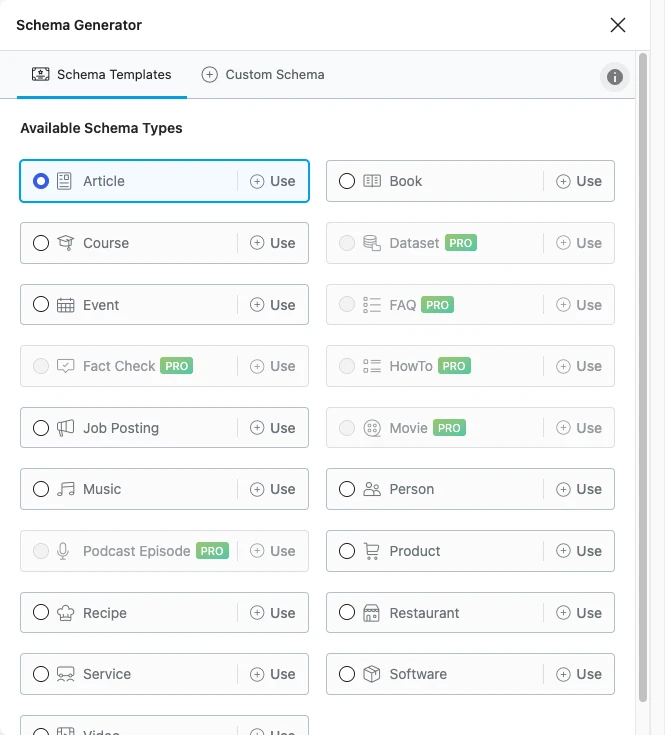Use the Course schema
Viewport: 665px width, 735px height.
[273, 243]
